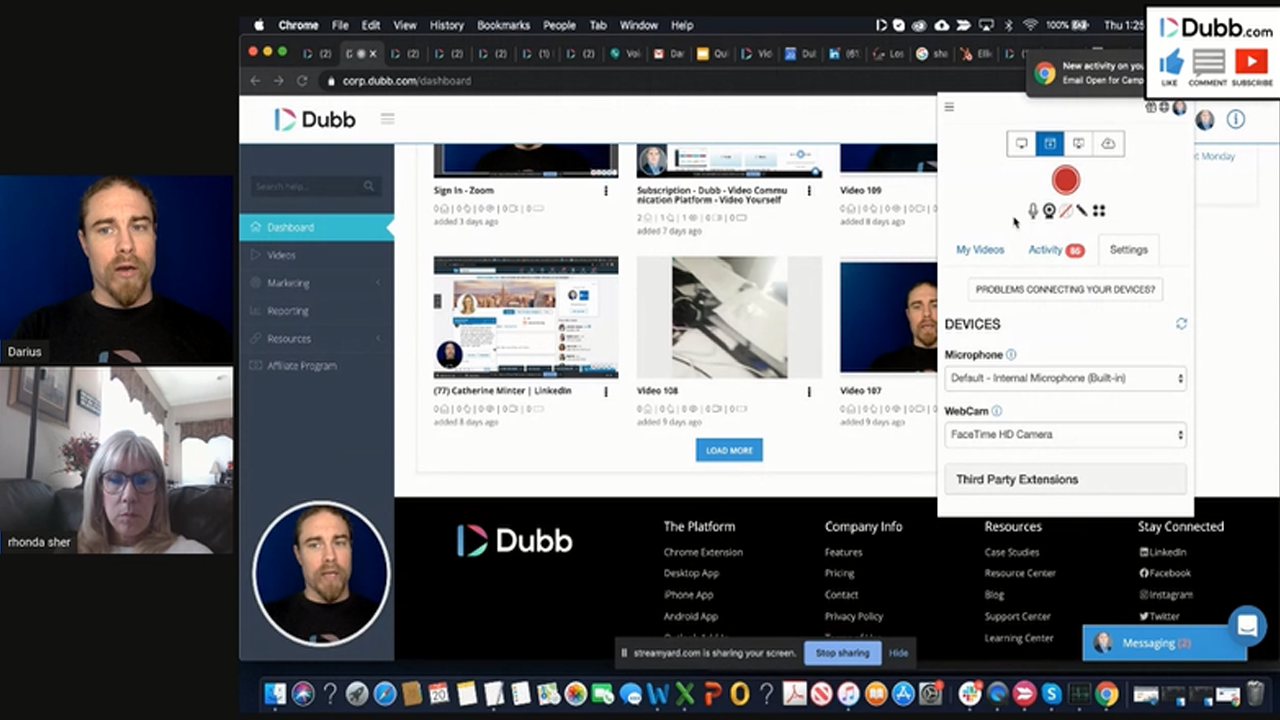Image resolution: width=1280 pixels, height=720 pixels.
Task: Open Affiliate Program in the sidebar
Action: (x=317, y=366)
